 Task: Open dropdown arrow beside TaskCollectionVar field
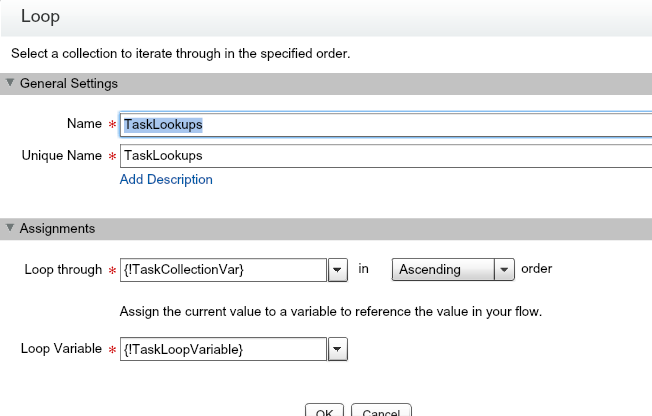(338, 270)
